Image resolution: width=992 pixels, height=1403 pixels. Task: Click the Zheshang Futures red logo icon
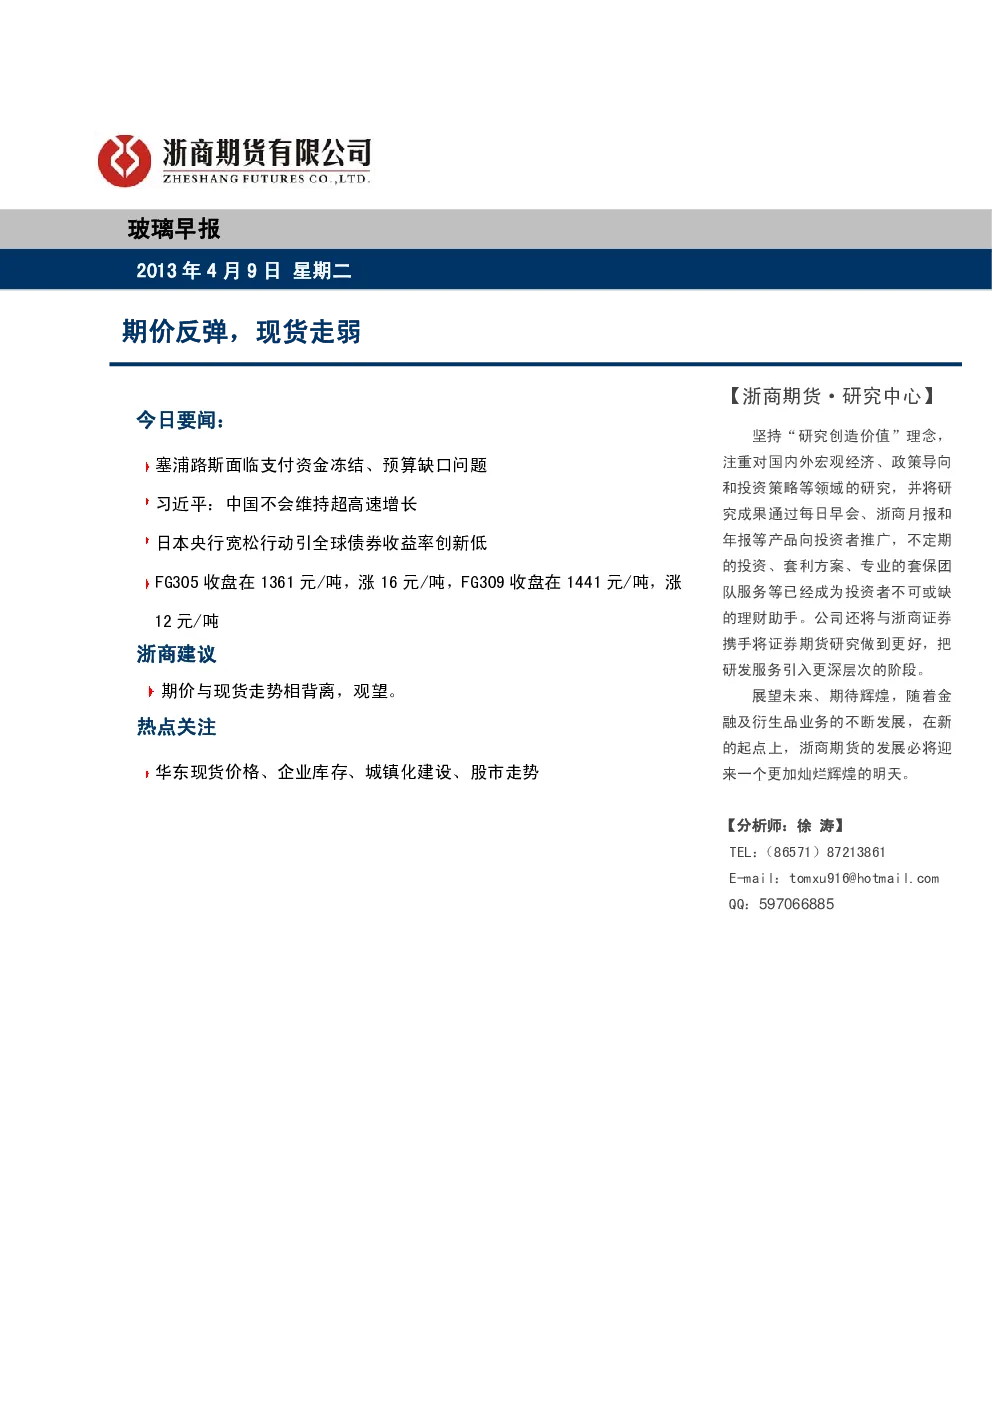(x=124, y=160)
